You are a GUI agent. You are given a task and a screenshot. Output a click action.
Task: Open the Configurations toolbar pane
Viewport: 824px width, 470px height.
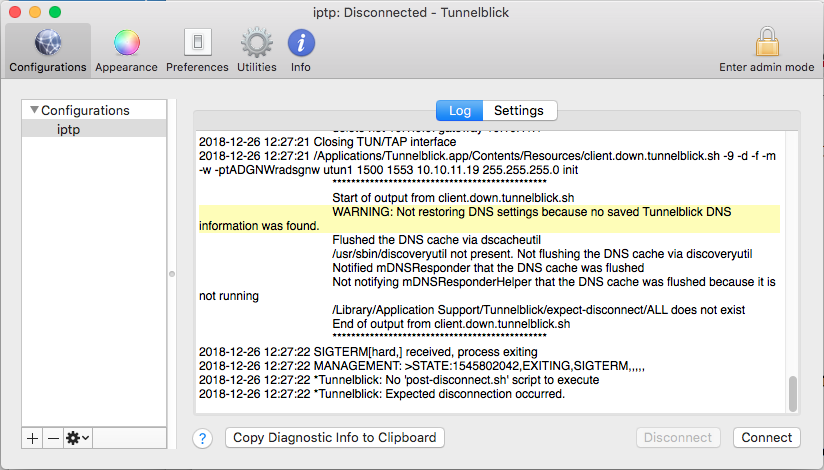pyautogui.click(x=48, y=50)
